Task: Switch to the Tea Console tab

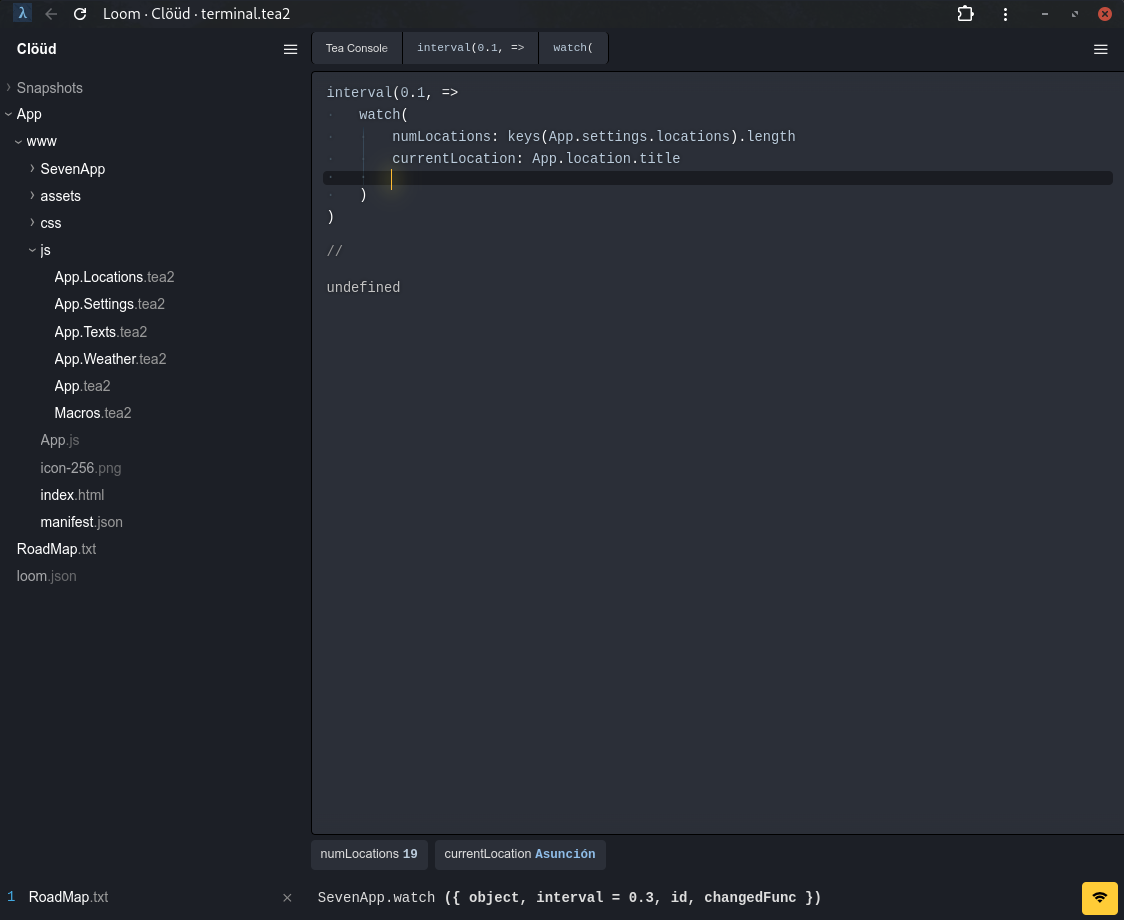Action: (x=357, y=48)
